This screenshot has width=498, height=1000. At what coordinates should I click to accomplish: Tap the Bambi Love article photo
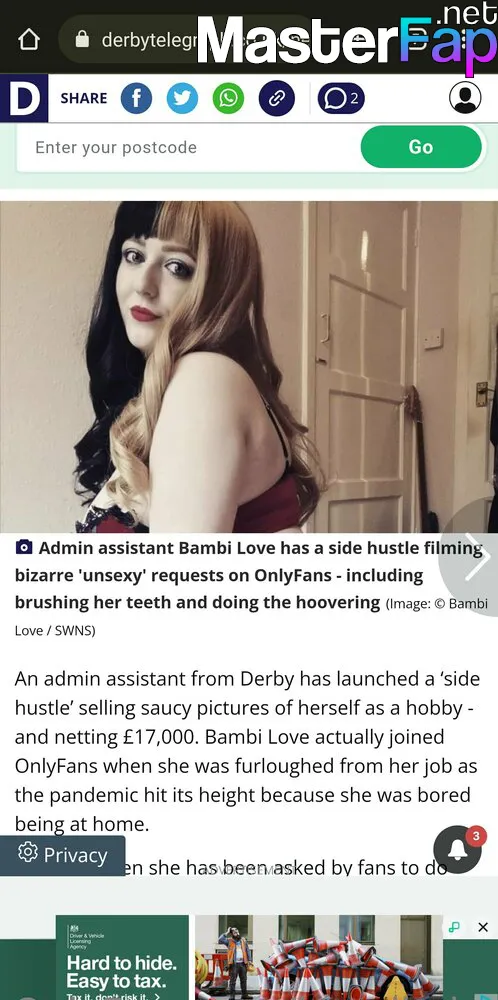tap(249, 367)
